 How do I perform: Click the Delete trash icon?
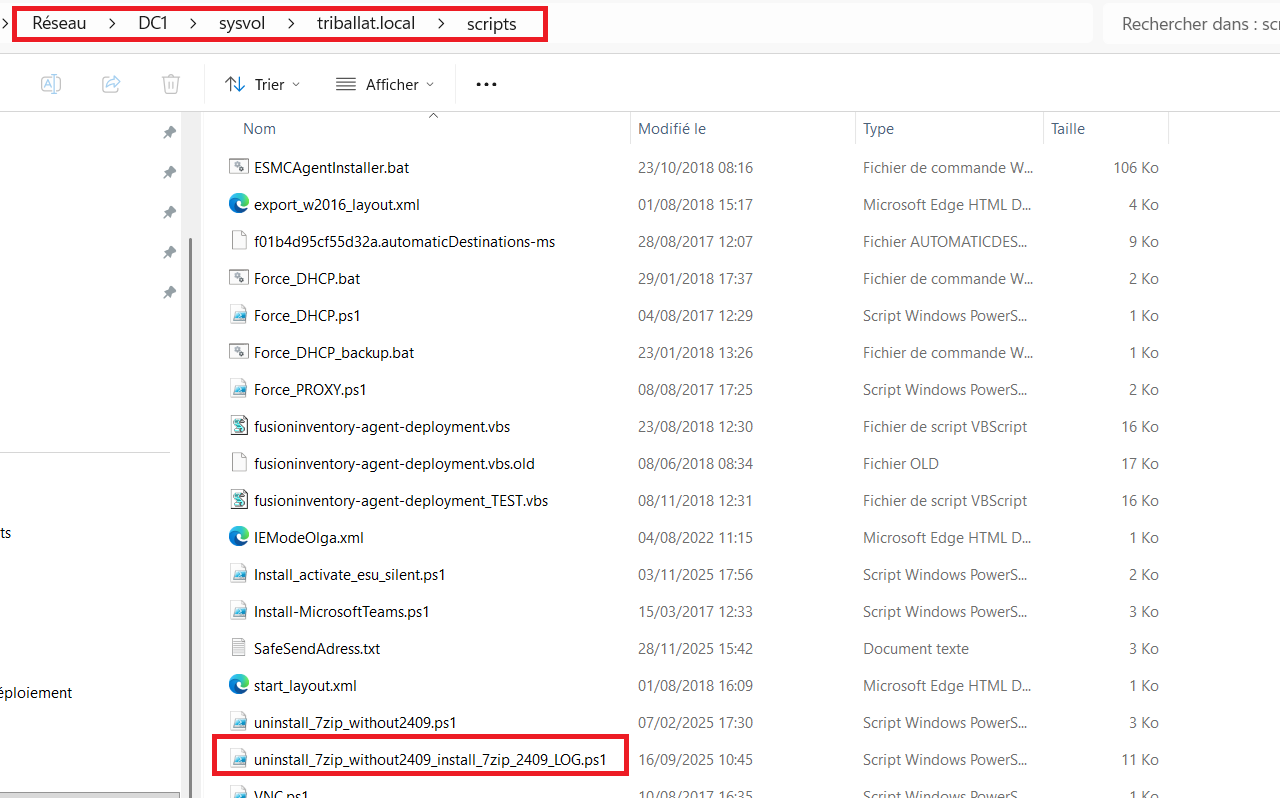pos(171,85)
